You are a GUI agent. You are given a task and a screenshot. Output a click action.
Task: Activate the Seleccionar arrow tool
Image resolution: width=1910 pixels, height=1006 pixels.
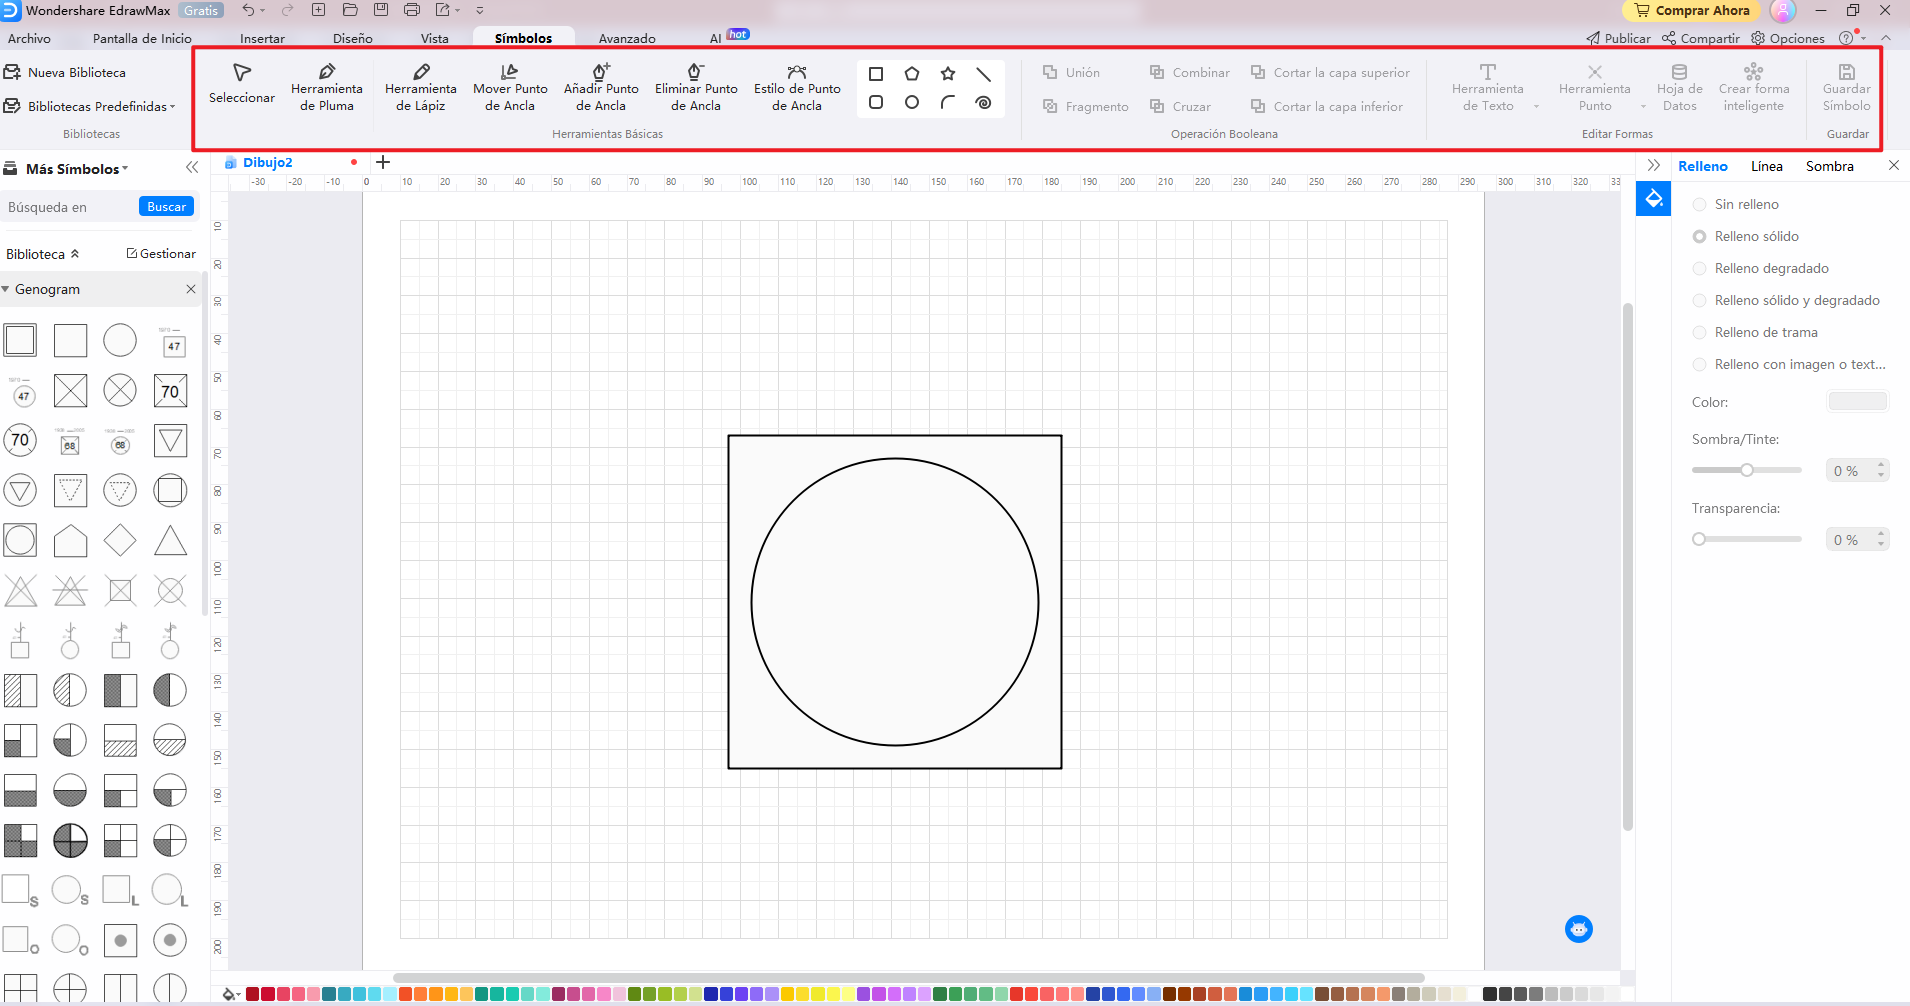242,84
